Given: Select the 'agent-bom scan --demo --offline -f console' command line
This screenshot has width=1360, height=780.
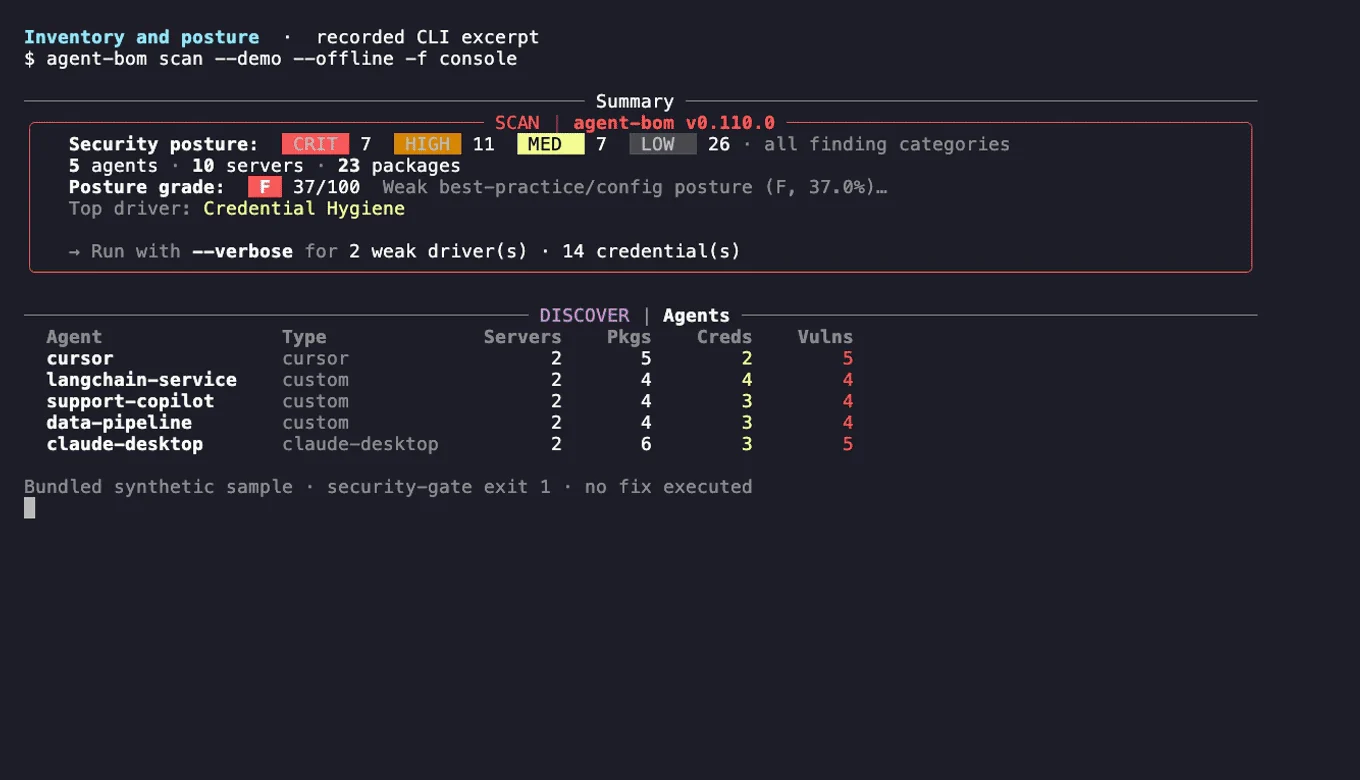Looking at the screenshot, I should click(x=282, y=59).
